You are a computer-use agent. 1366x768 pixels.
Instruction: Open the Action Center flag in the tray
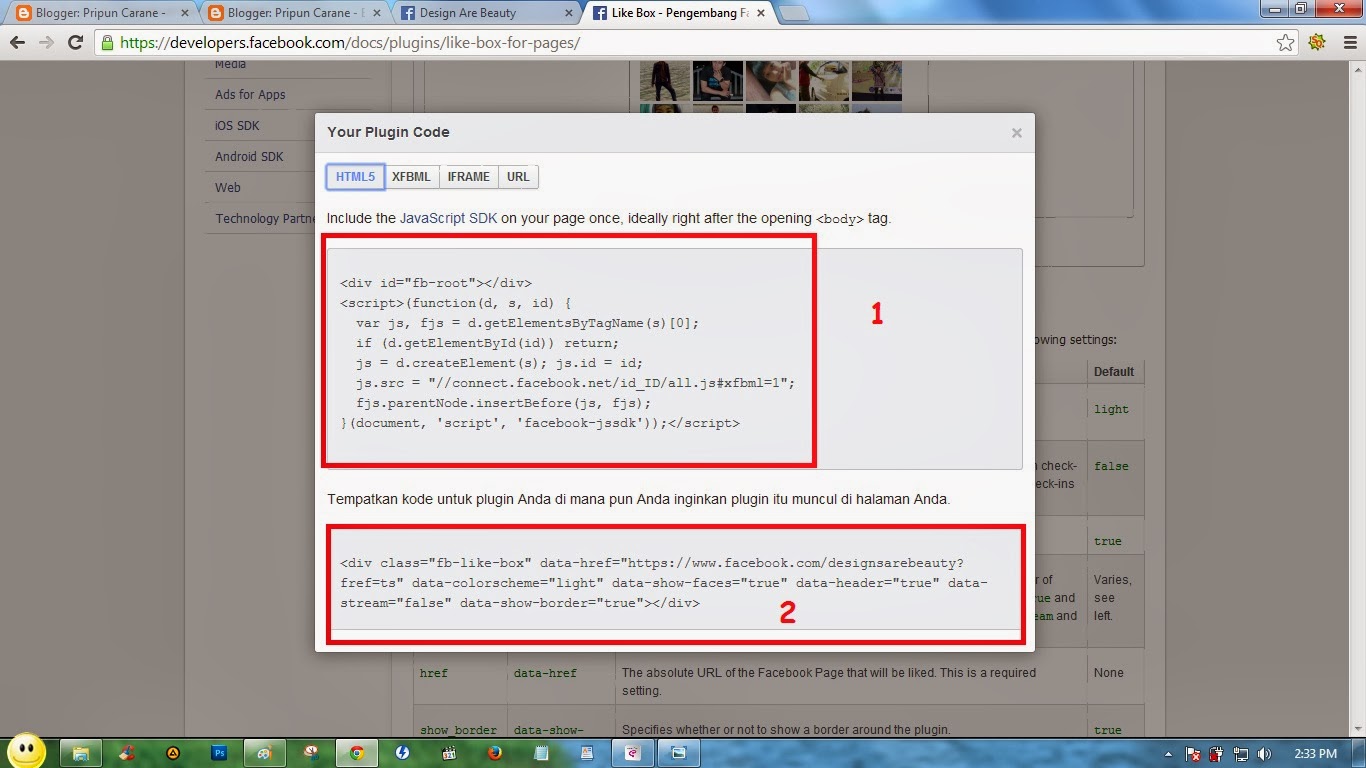(1193, 754)
